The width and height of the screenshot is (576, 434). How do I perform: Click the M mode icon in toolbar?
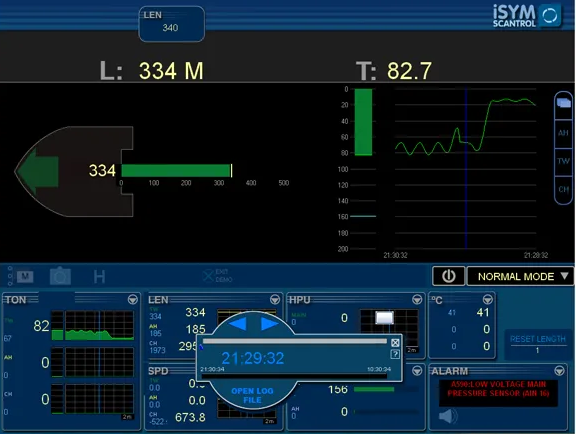25,276
